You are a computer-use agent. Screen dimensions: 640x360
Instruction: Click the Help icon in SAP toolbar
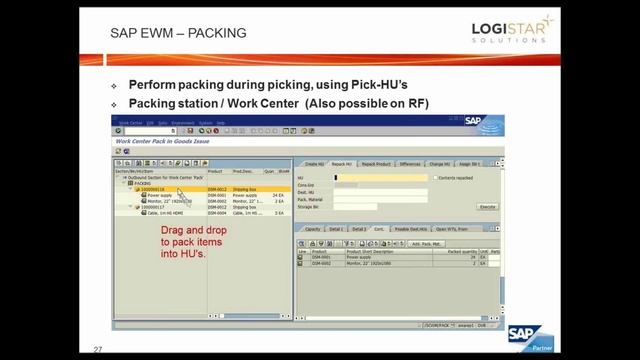[304, 131]
